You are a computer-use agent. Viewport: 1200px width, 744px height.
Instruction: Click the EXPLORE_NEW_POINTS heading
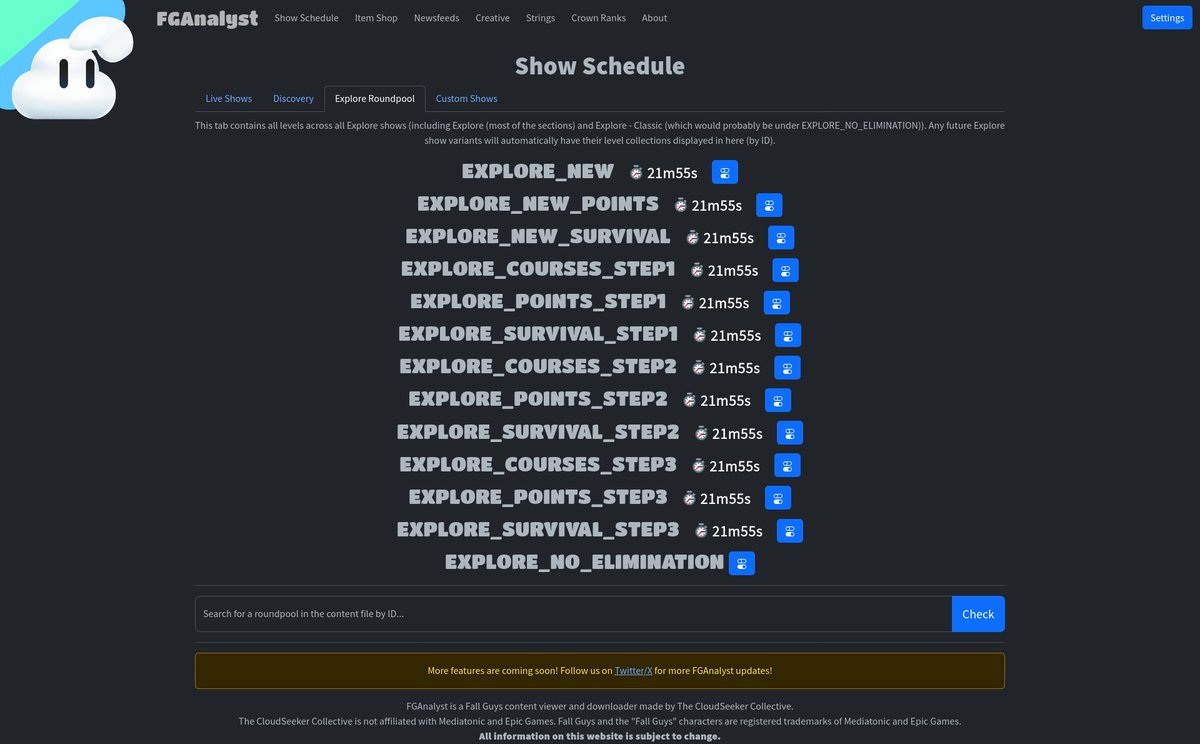coord(538,204)
